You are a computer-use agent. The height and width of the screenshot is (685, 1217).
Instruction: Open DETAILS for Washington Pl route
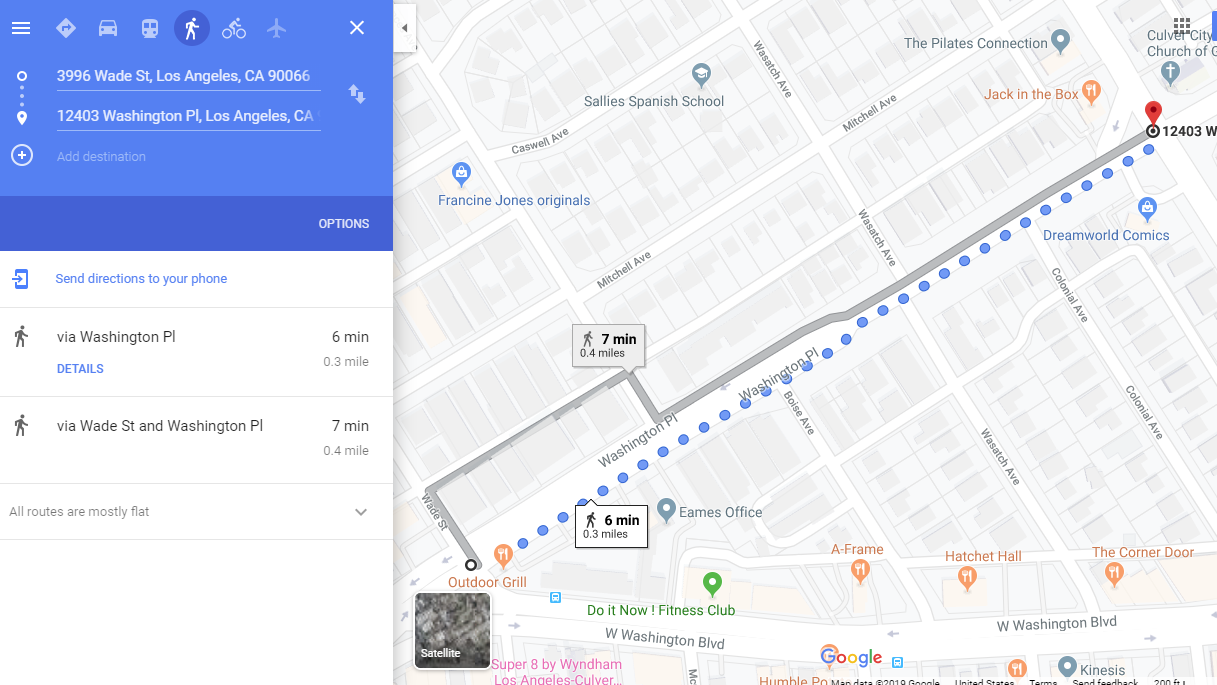pyautogui.click(x=80, y=369)
